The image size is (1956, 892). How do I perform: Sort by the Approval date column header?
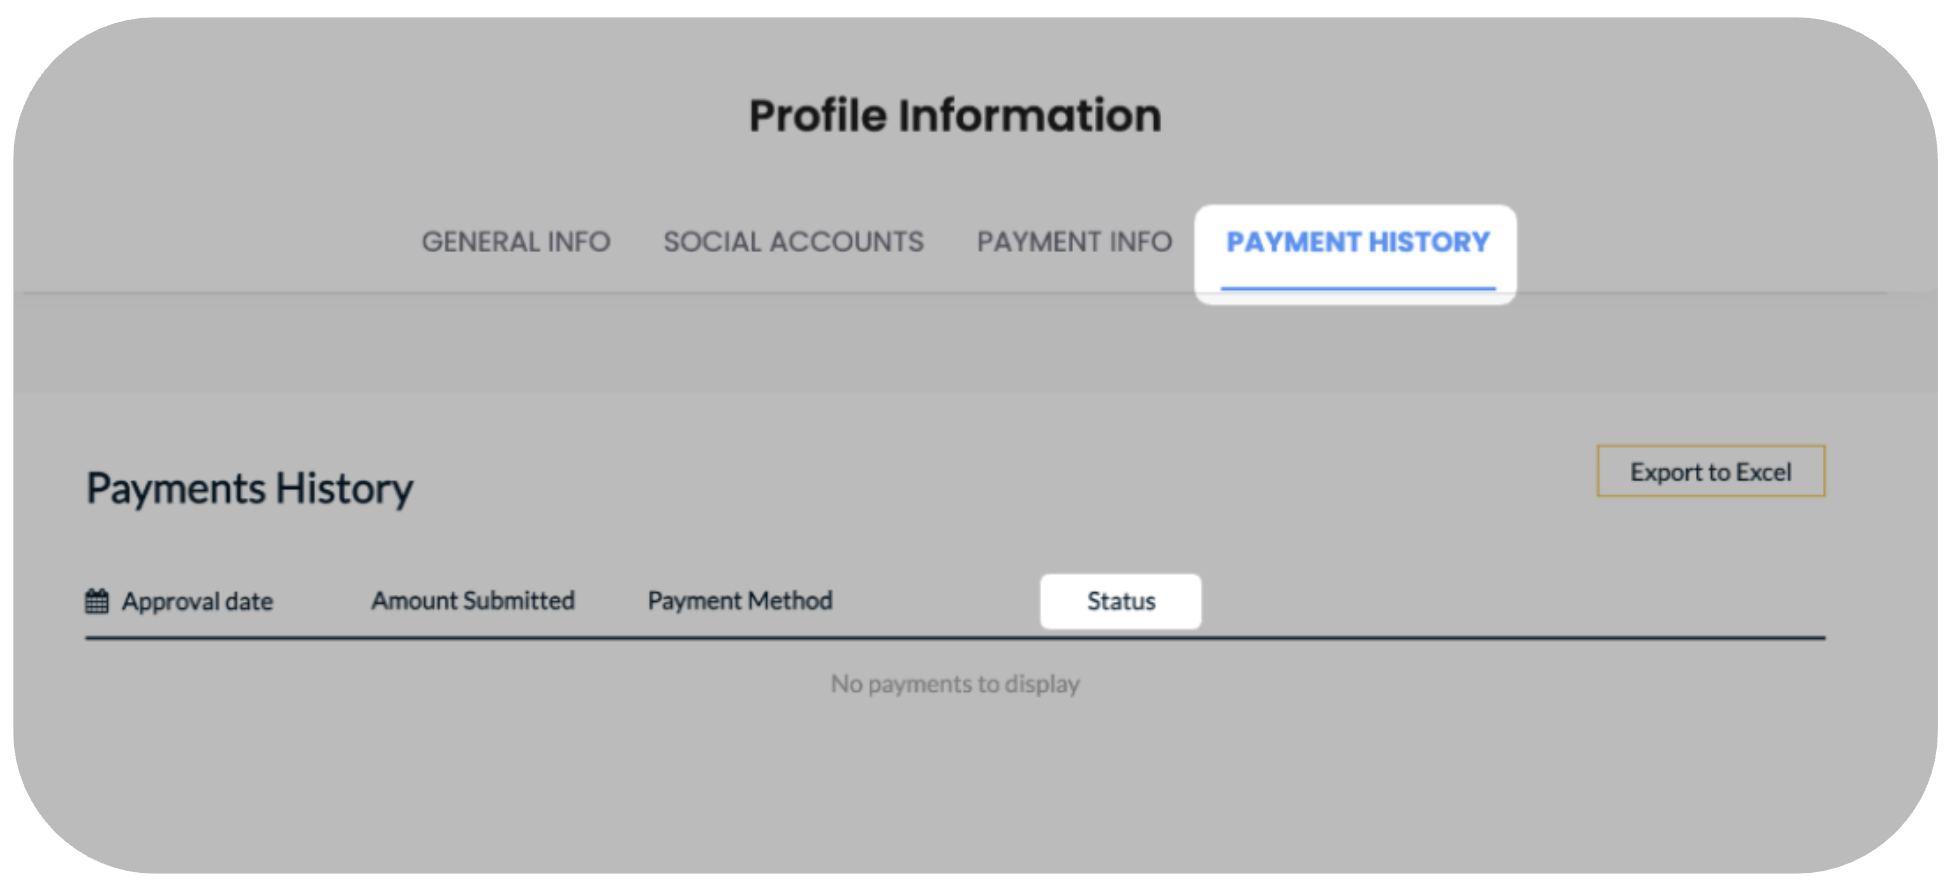[197, 601]
